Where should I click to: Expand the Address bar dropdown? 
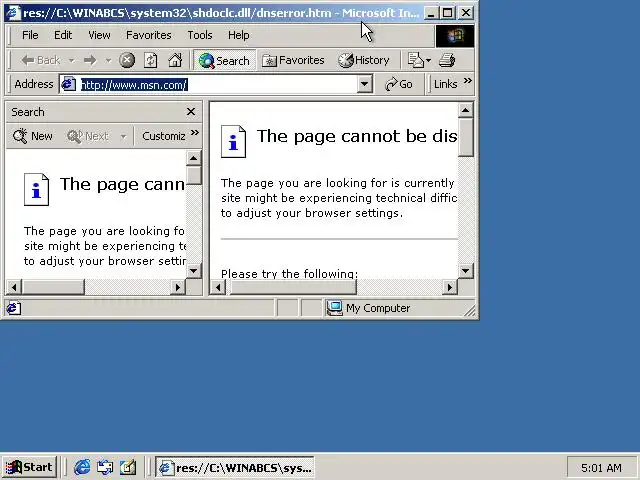364,84
